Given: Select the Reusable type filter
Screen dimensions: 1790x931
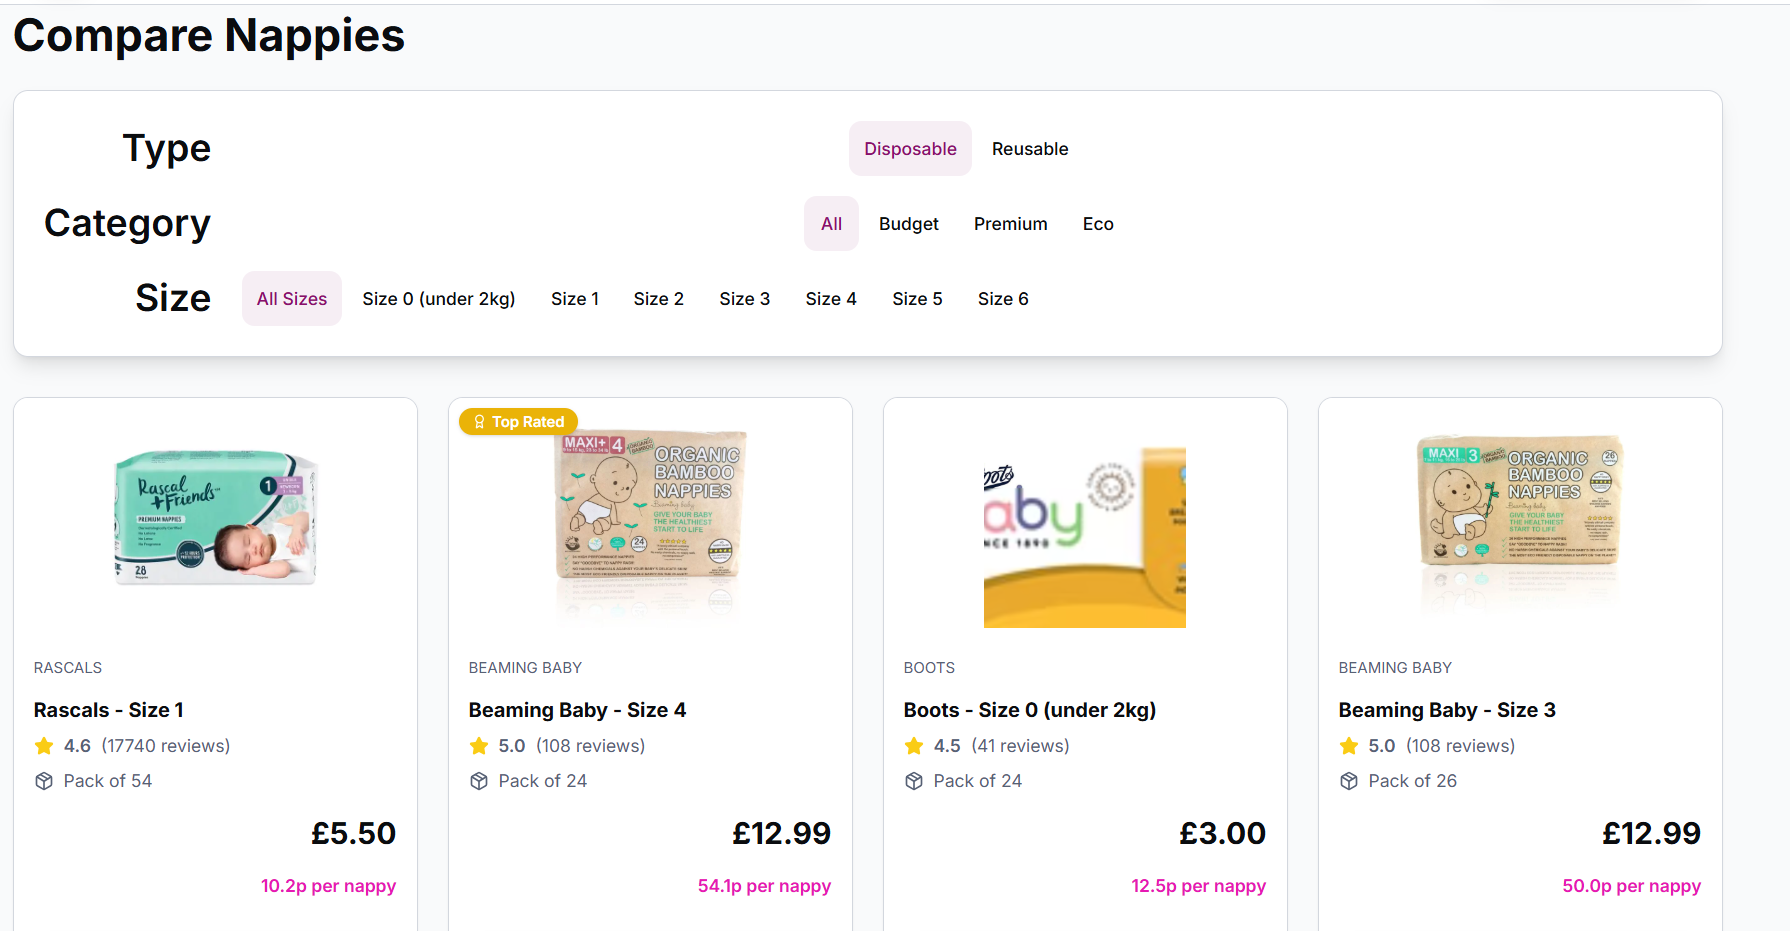Looking at the screenshot, I should [1030, 149].
